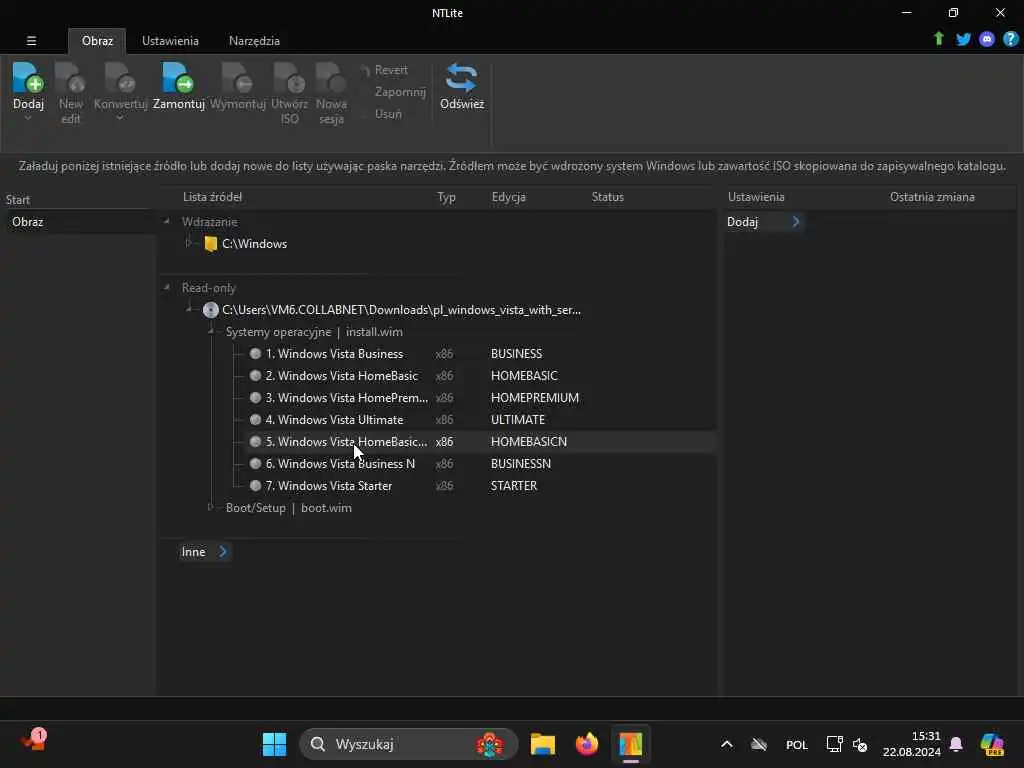Expand the Inne section chevron
This screenshot has height=768, width=1024.
[x=223, y=552]
